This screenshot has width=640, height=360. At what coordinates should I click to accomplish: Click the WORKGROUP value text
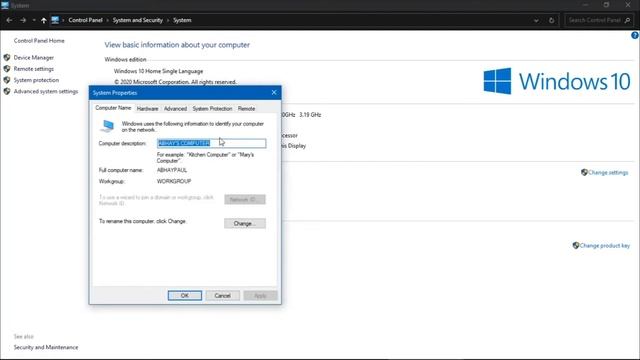[174, 181]
